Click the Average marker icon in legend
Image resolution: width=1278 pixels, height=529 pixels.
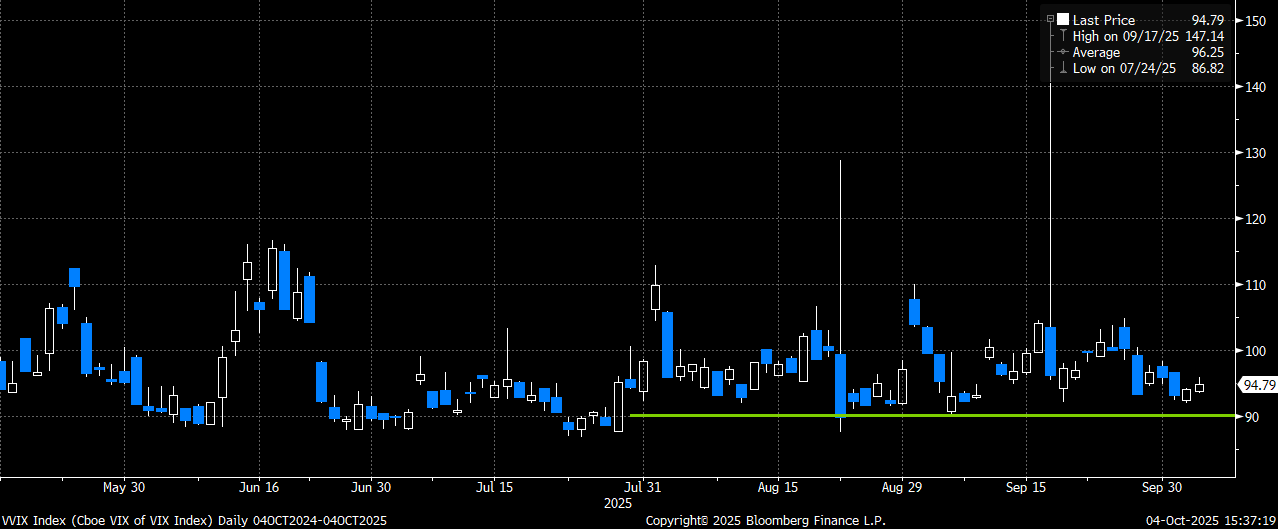1063,52
